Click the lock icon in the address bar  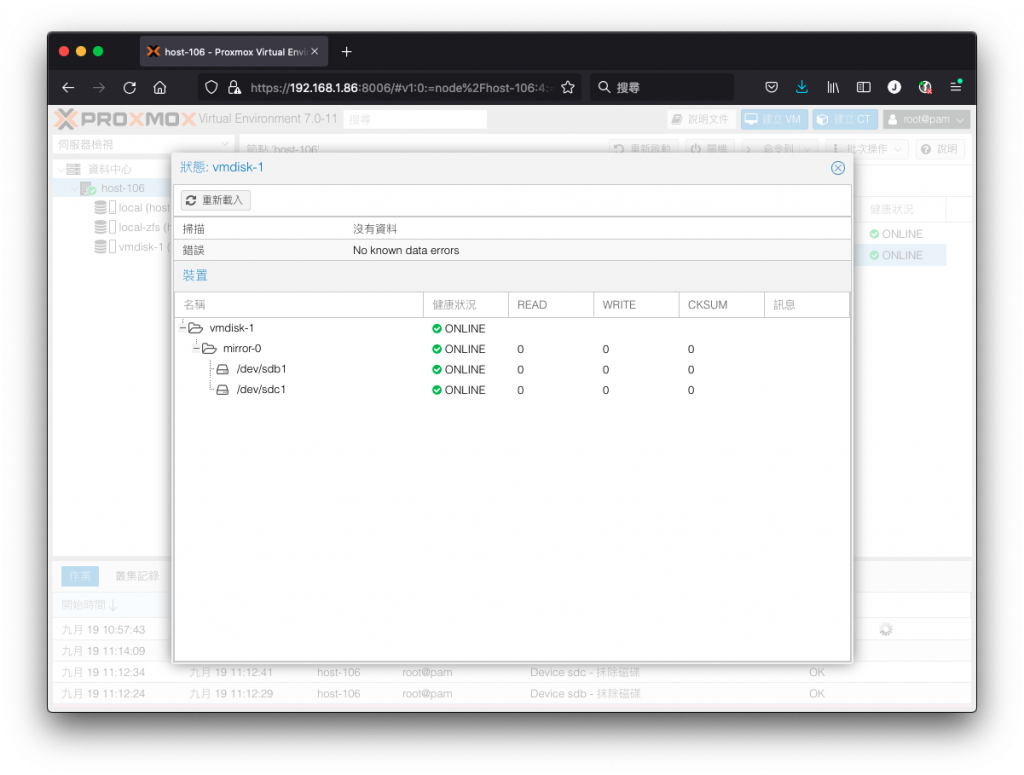[x=234, y=87]
